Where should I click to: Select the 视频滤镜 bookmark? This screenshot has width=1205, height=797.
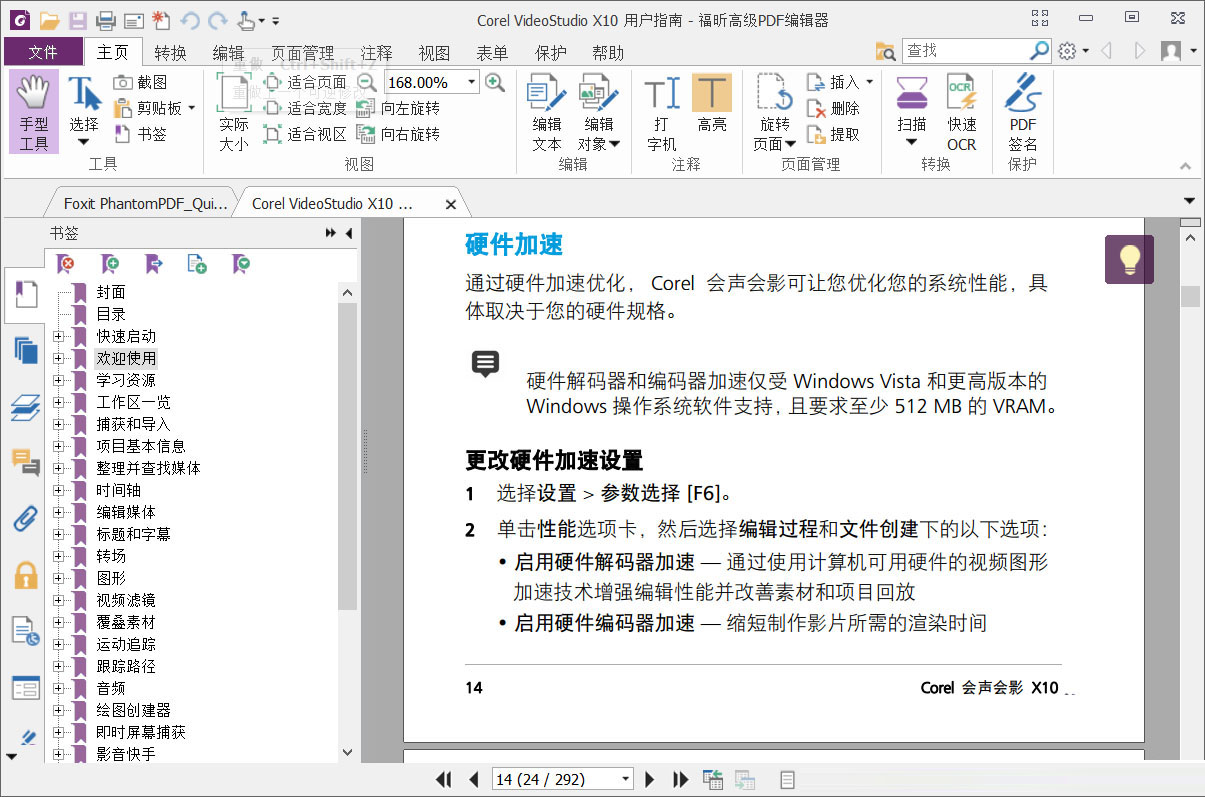(126, 600)
